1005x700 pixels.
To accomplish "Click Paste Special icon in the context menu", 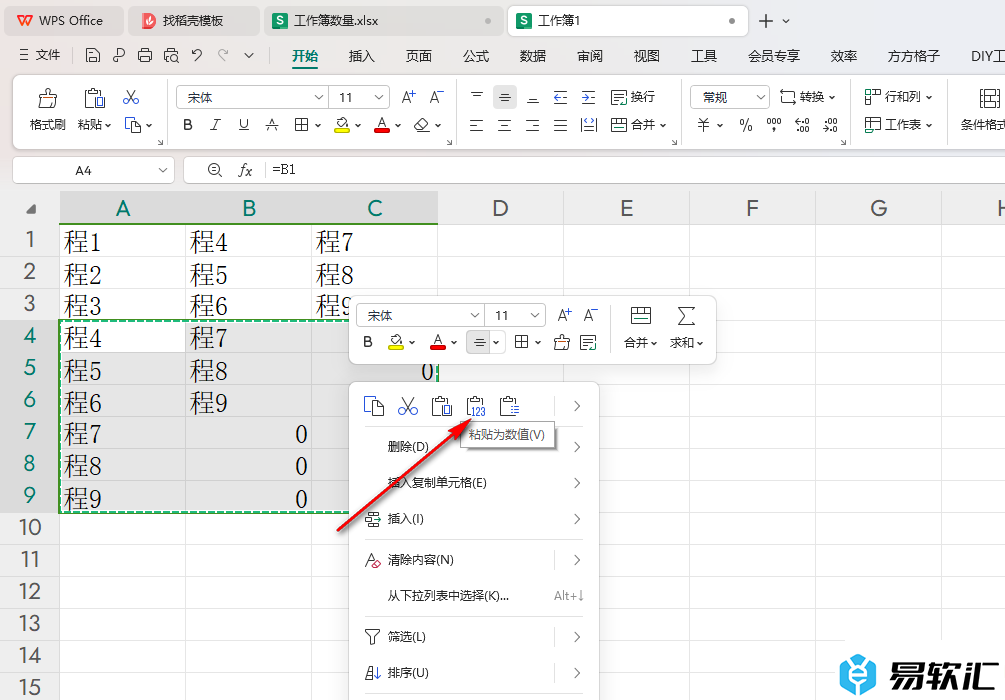I will [510, 406].
